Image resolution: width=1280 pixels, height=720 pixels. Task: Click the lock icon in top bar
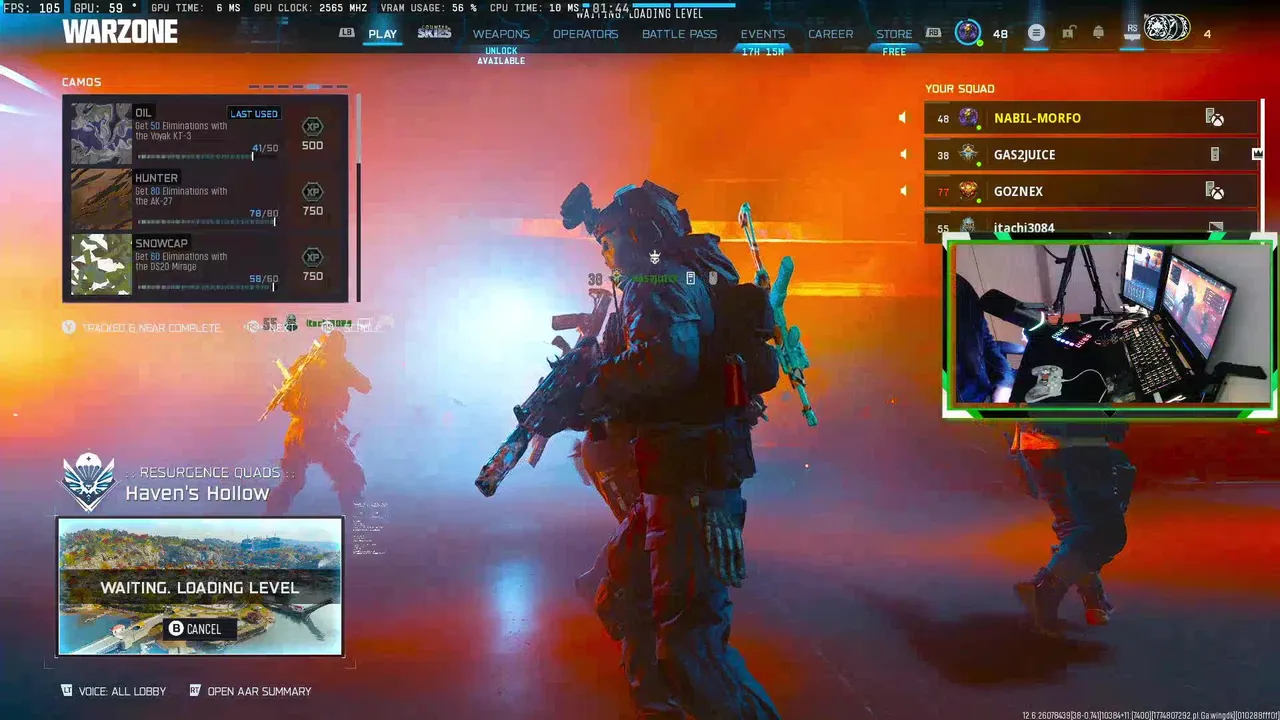click(x=1068, y=33)
